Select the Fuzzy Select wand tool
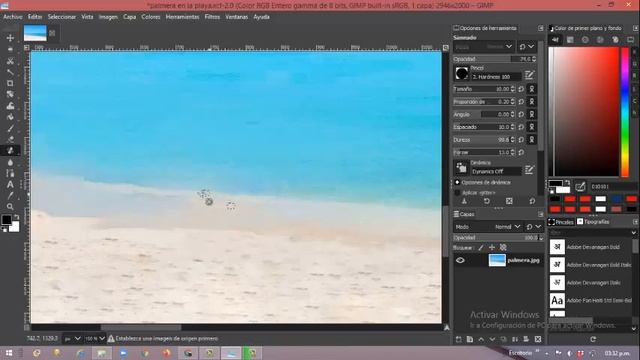This screenshot has width=640, height=360. click(x=10, y=72)
